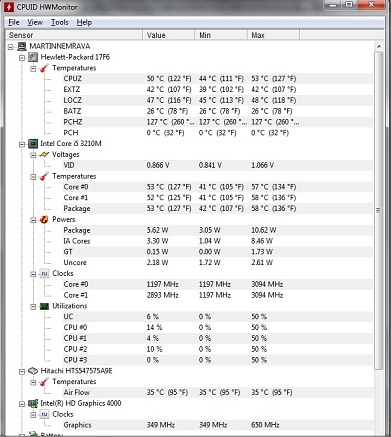391x437 pixels.
Task: Select the CPU #2 utilization row
Action: point(217,349)
